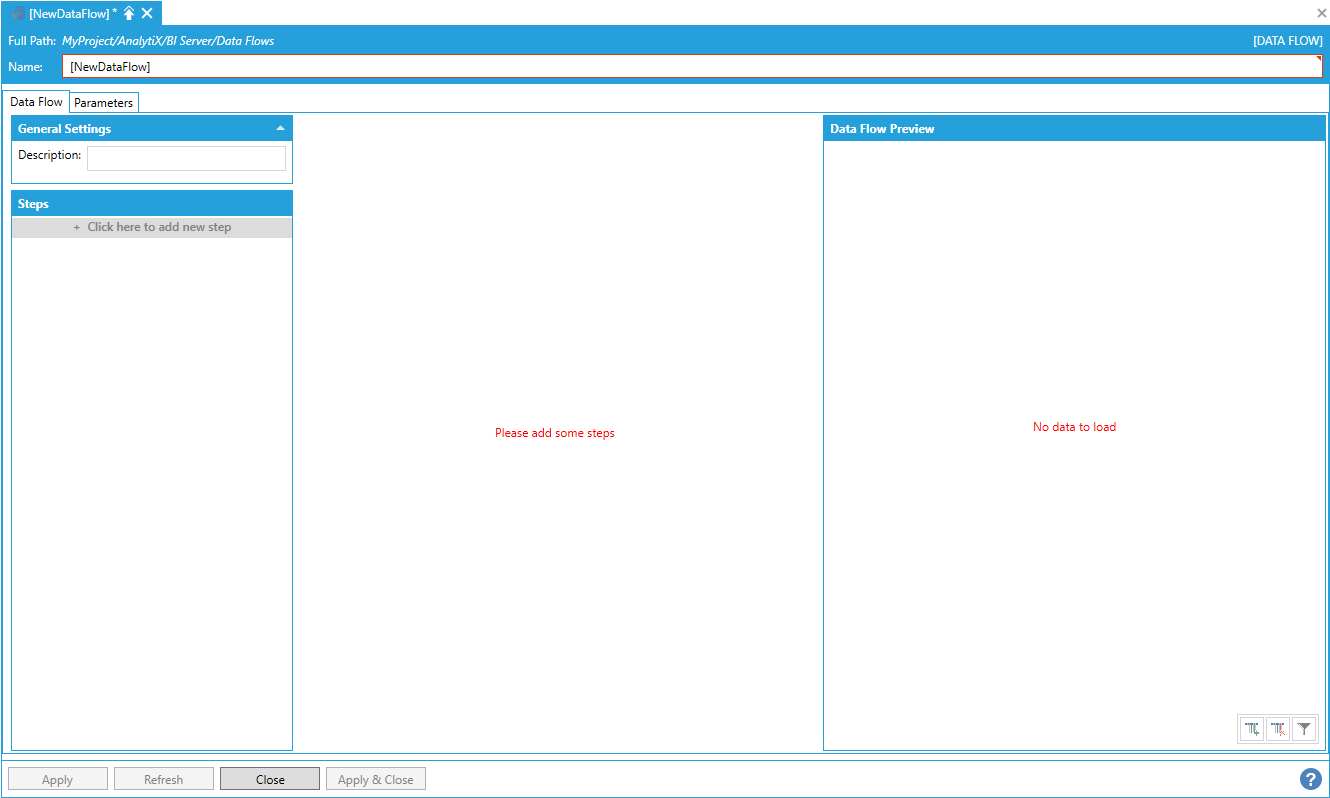Collapse the General Settings panel
This screenshot has width=1330, height=798.
coord(281,128)
